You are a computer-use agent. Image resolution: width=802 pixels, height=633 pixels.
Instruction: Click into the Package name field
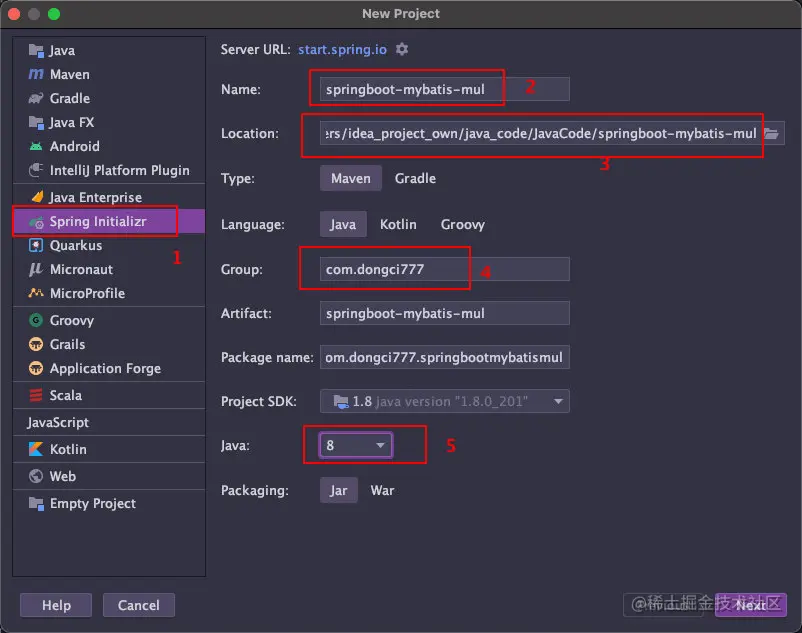[444, 357]
